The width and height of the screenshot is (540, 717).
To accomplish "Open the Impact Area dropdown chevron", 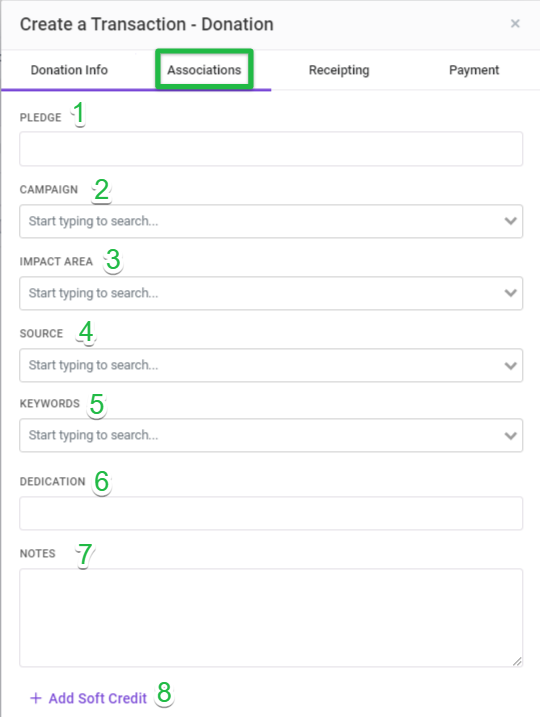I will (510, 293).
